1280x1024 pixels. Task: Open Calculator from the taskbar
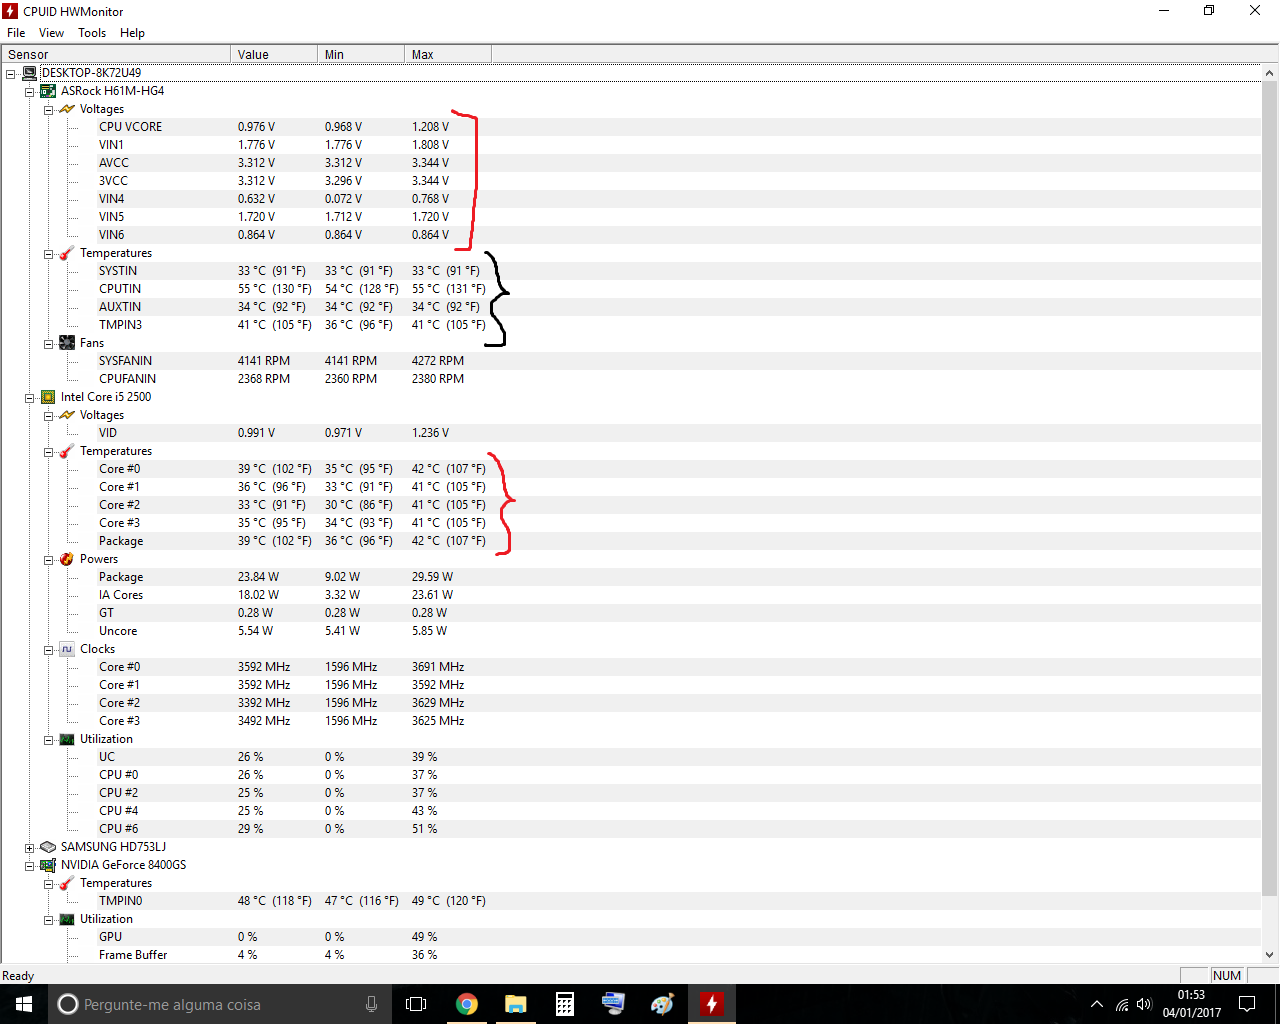click(565, 1004)
